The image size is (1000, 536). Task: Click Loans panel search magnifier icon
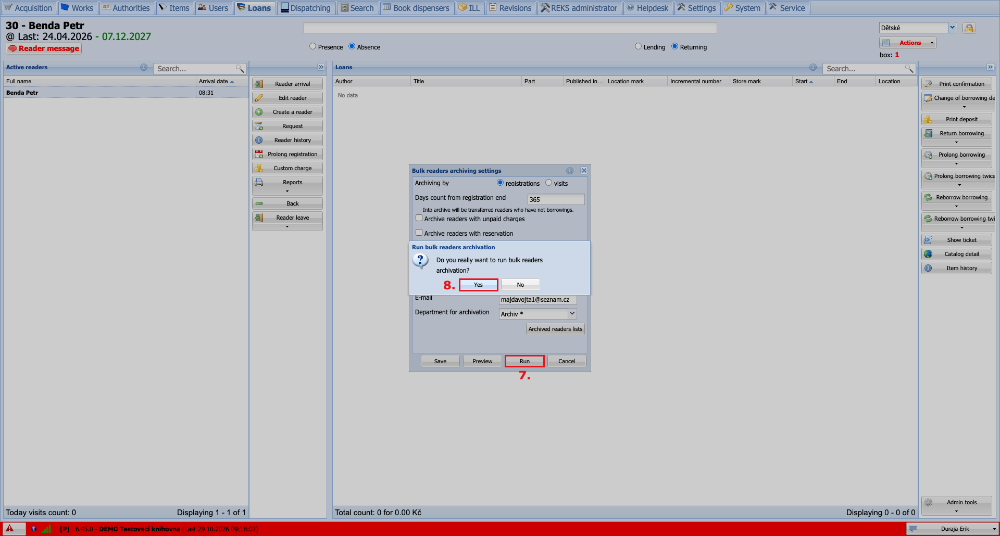909,68
